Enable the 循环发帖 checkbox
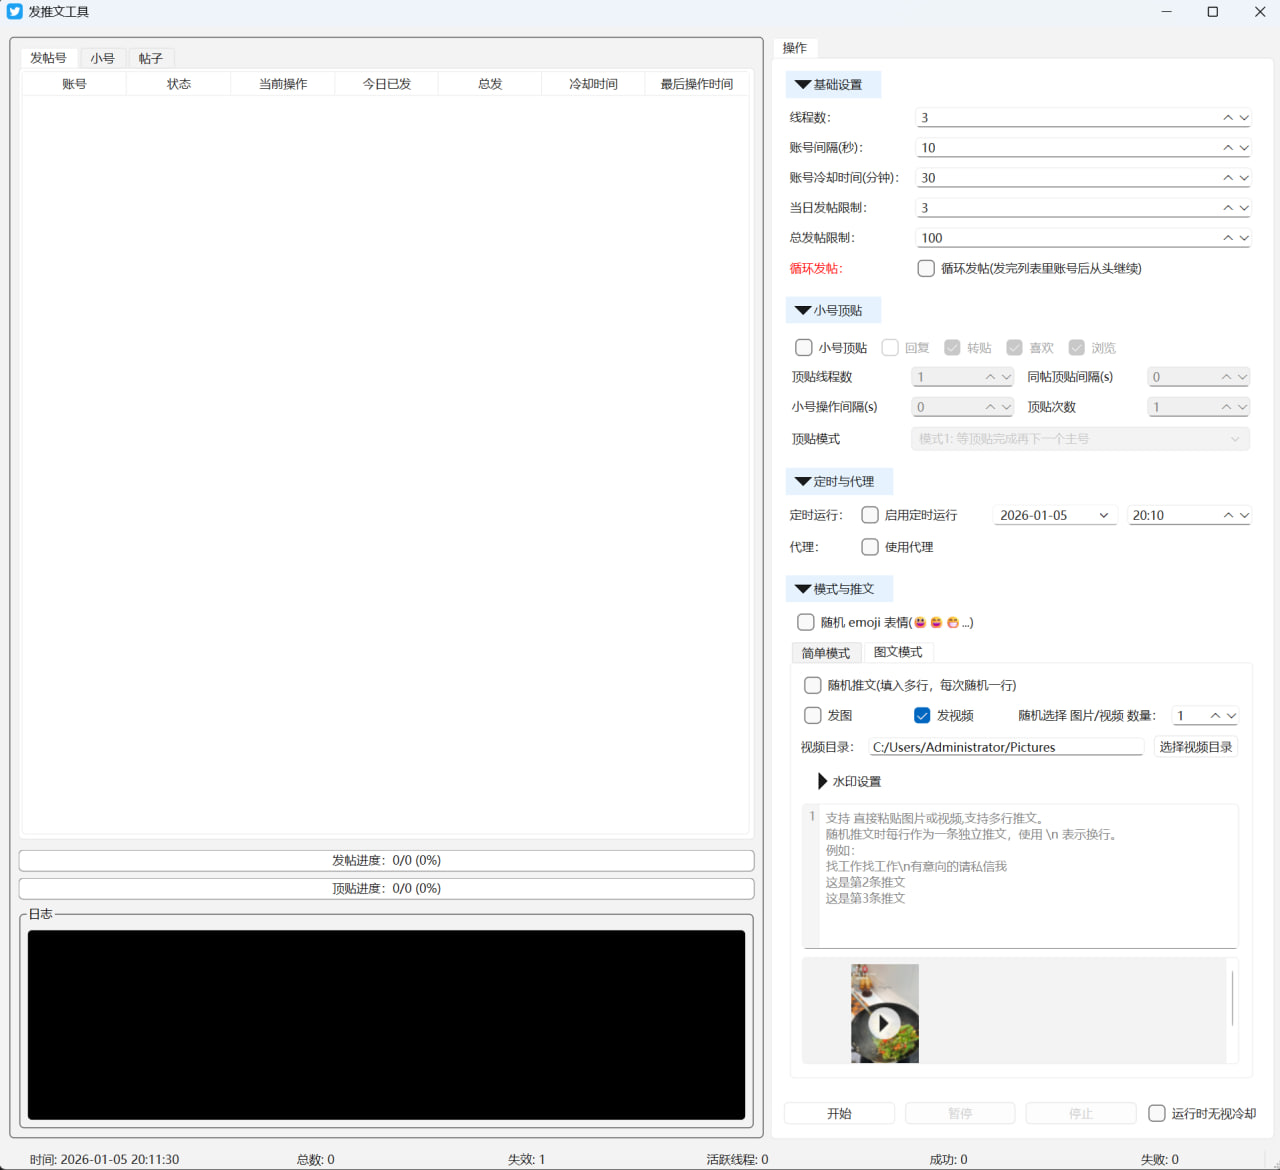The image size is (1280, 1170). (x=926, y=269)
